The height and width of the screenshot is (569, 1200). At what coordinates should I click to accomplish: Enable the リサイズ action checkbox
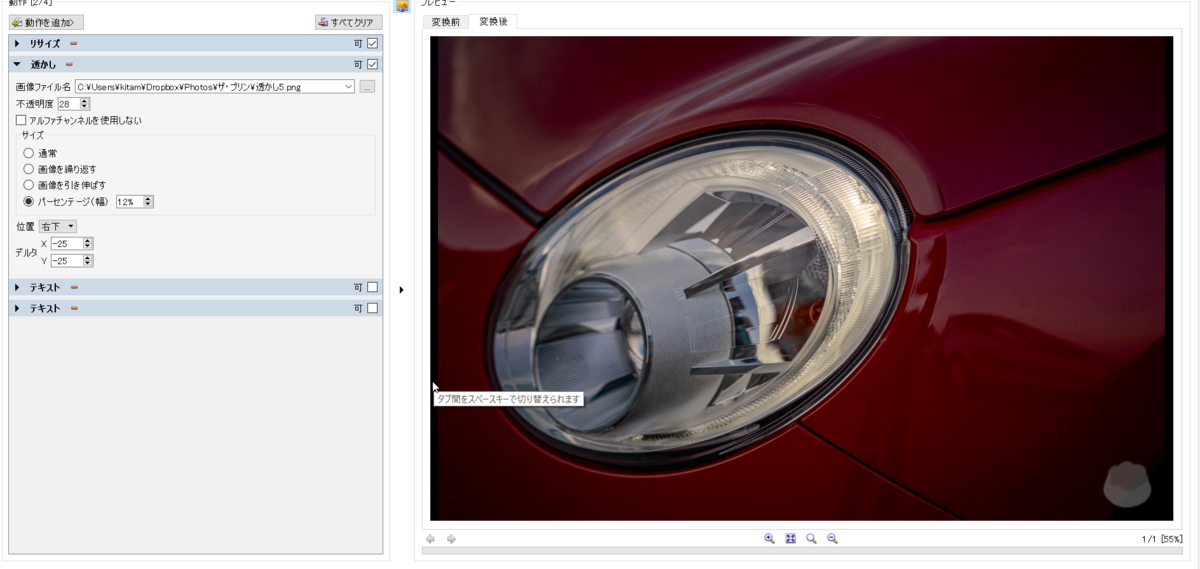point(373,44)
